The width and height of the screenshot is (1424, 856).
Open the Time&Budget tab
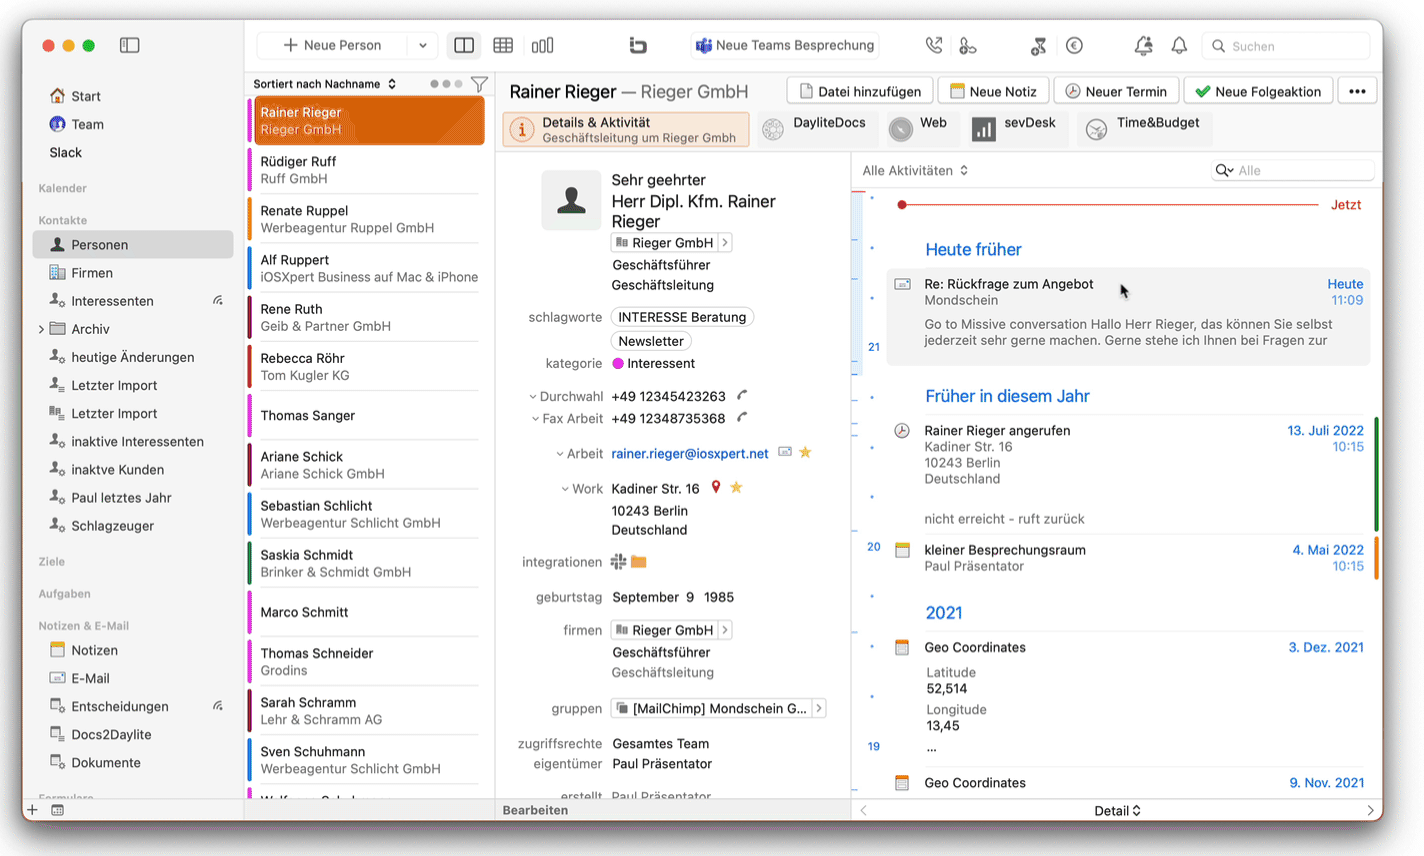pyautogui.click(x=1143, y=129)
